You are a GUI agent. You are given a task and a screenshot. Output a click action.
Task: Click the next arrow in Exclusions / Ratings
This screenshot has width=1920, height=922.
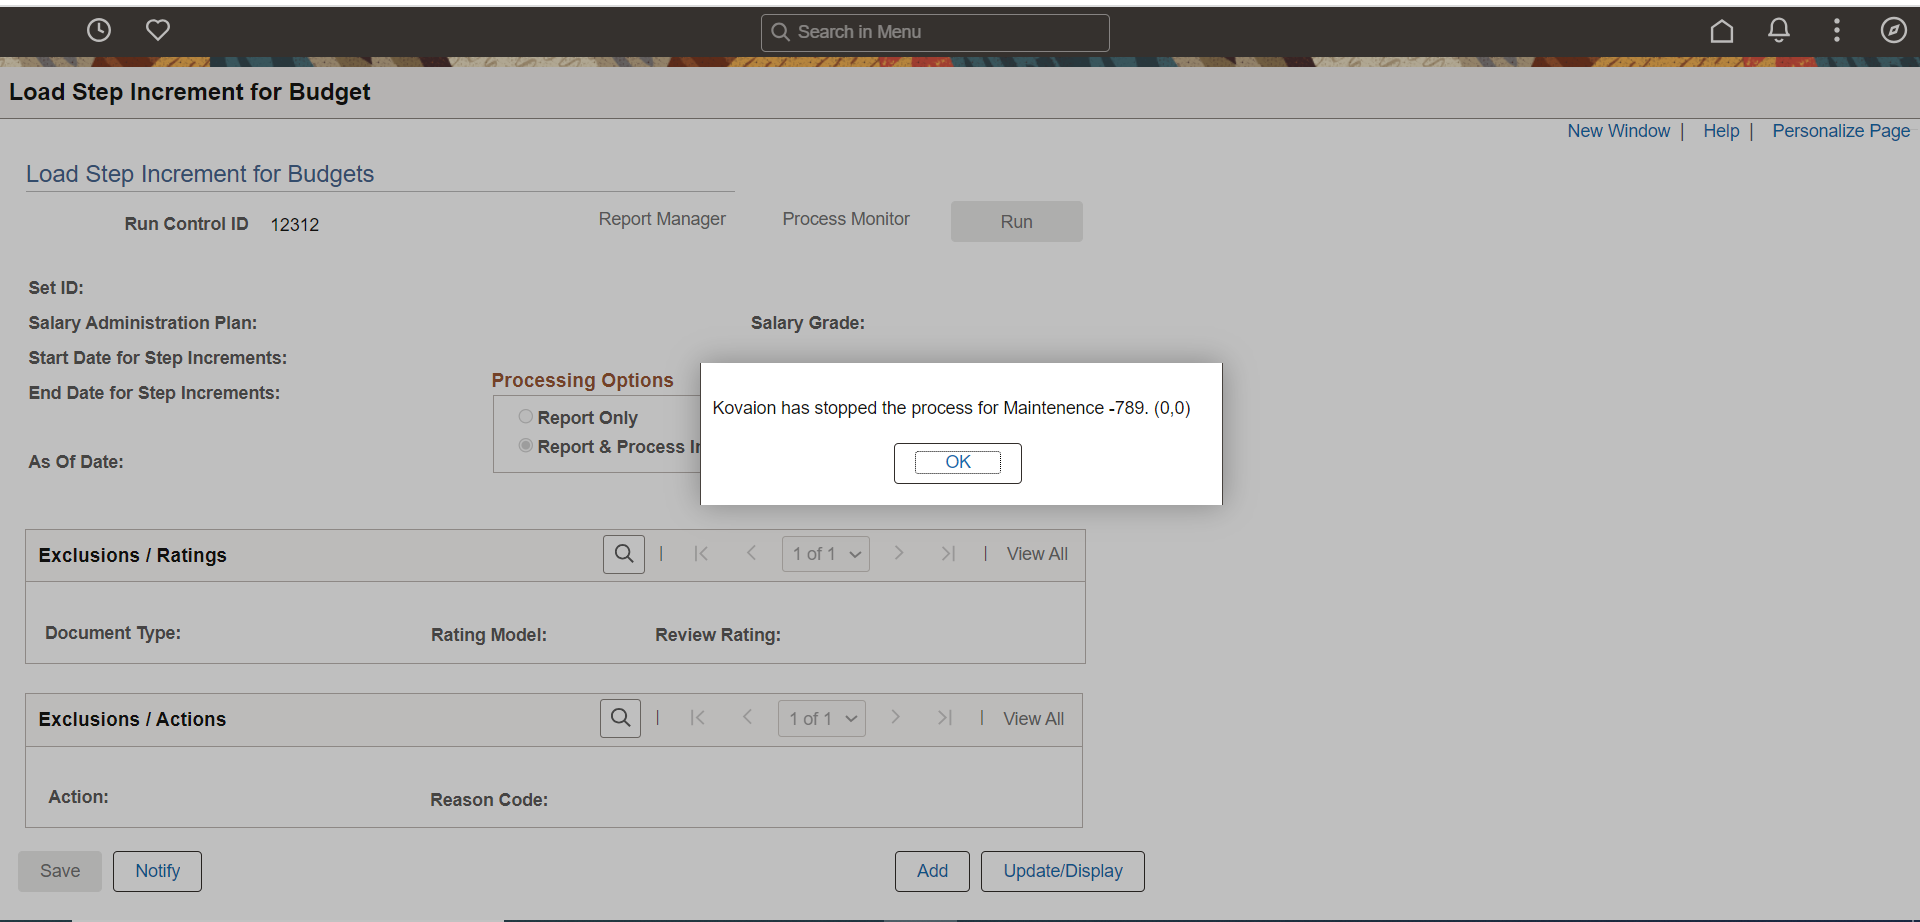(x=899, y=553)
